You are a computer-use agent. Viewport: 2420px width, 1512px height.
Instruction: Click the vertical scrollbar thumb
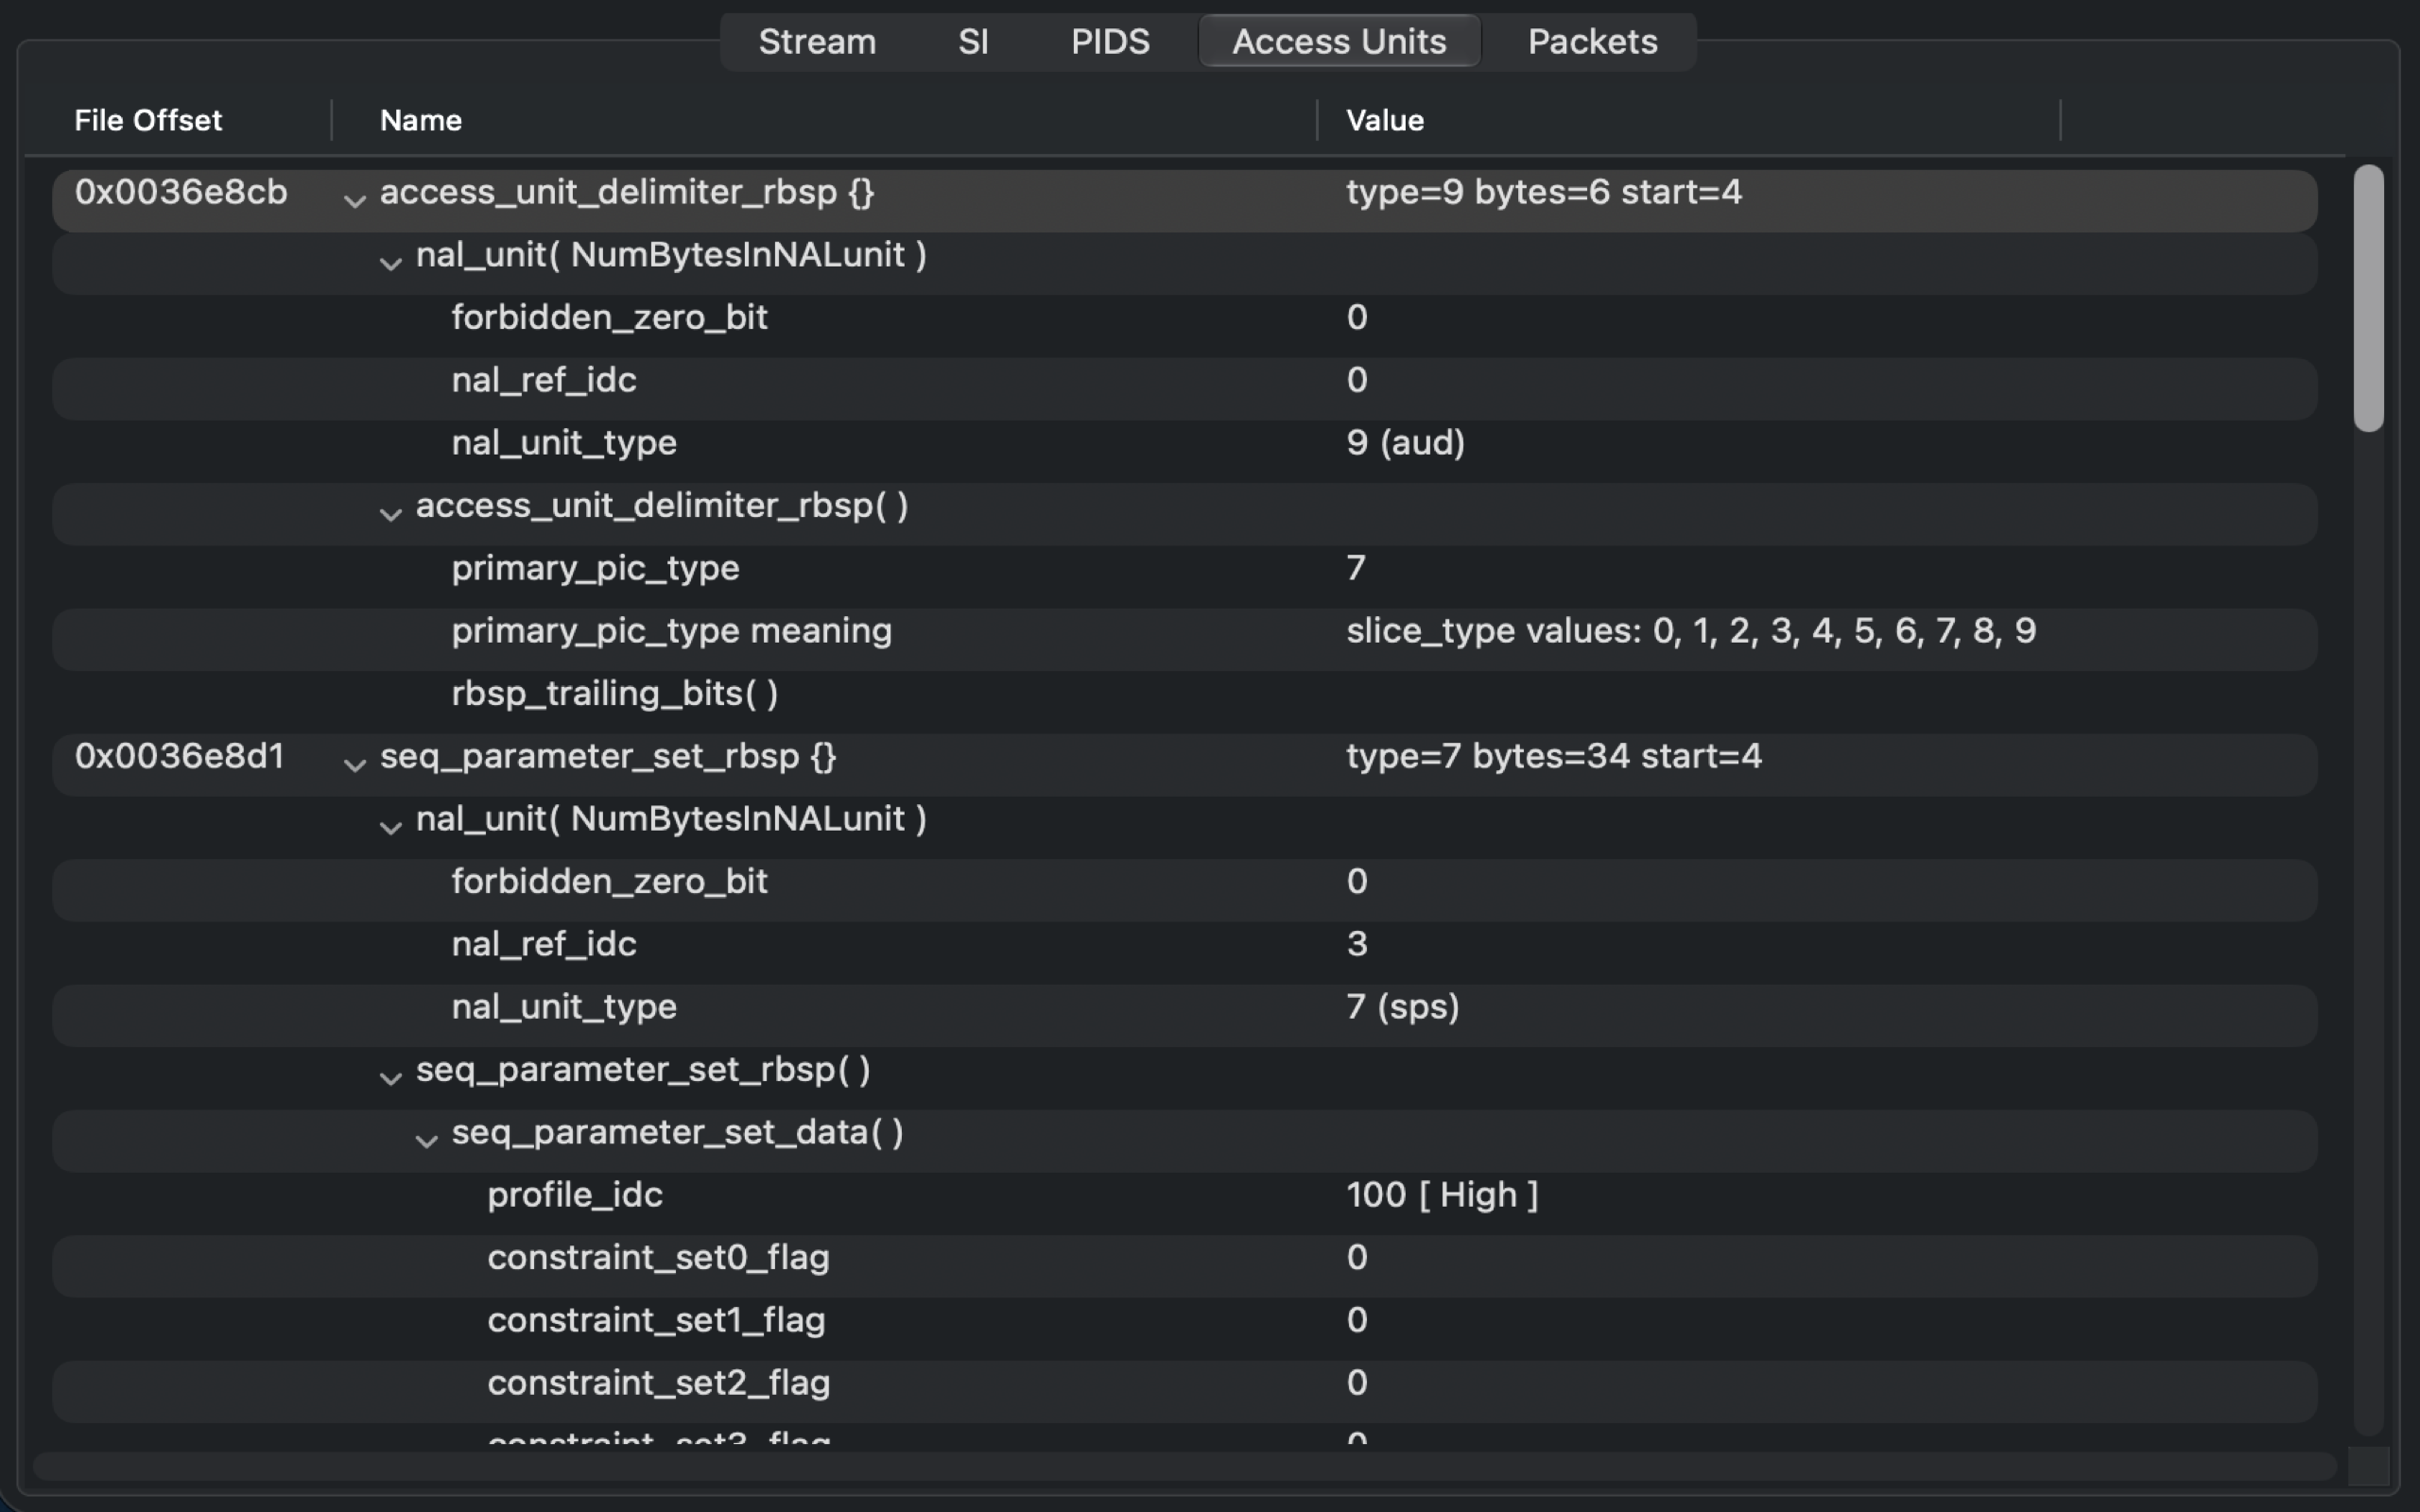(x=2368, y=299)
